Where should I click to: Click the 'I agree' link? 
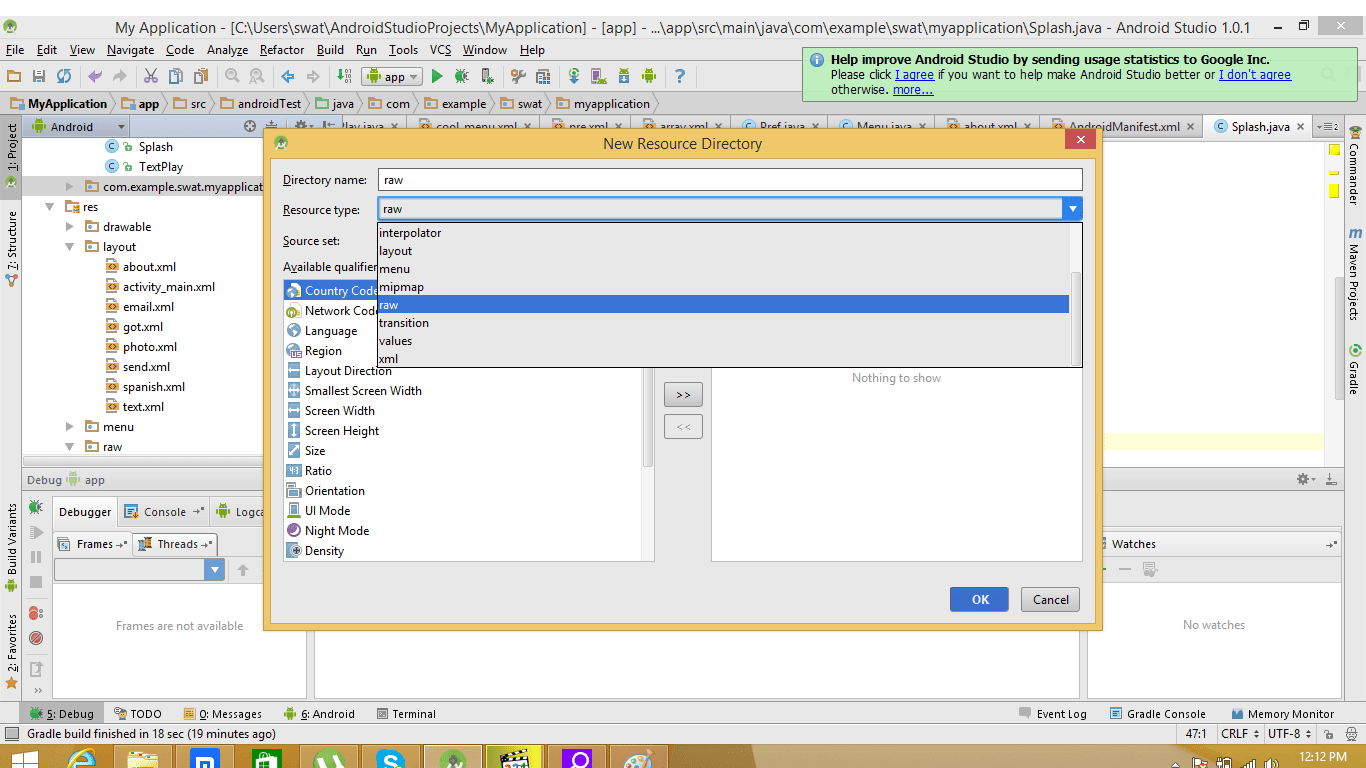coord(914,75)
